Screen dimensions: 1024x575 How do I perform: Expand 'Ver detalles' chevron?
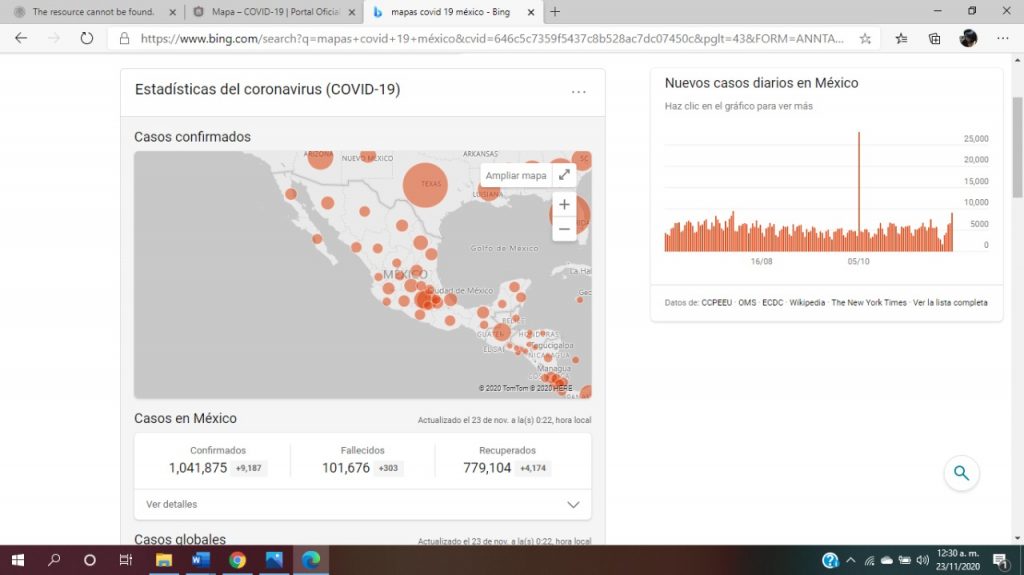573,504
